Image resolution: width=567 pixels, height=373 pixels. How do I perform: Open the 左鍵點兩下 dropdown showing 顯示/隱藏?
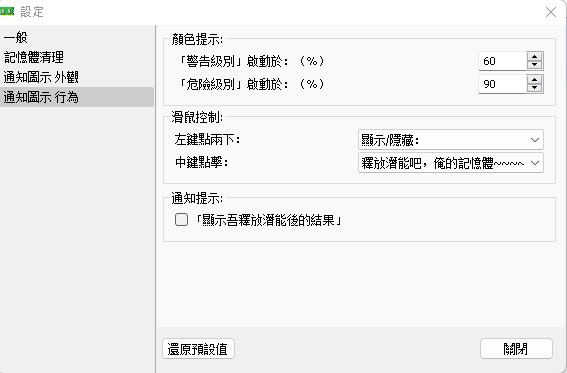tap(451, 140)
